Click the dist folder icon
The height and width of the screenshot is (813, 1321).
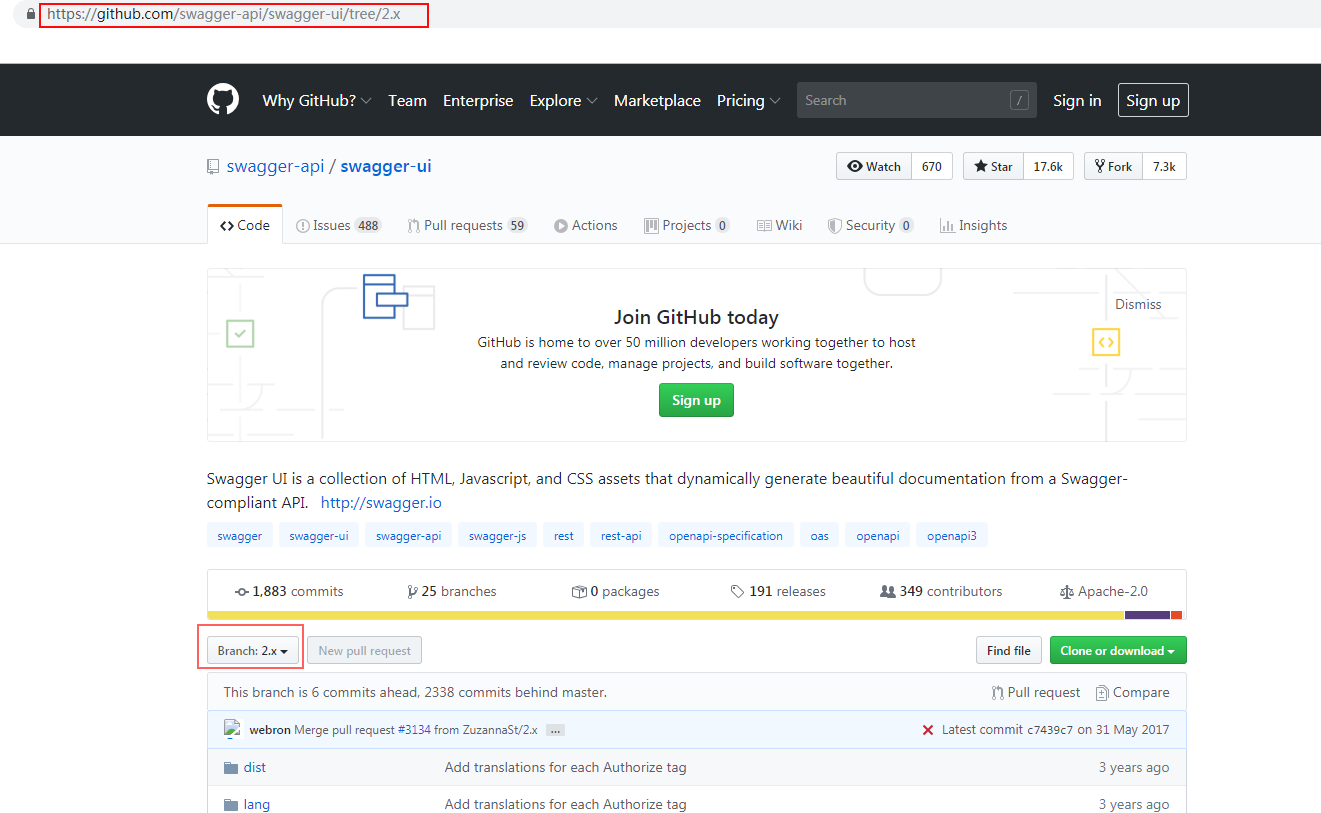231,768
